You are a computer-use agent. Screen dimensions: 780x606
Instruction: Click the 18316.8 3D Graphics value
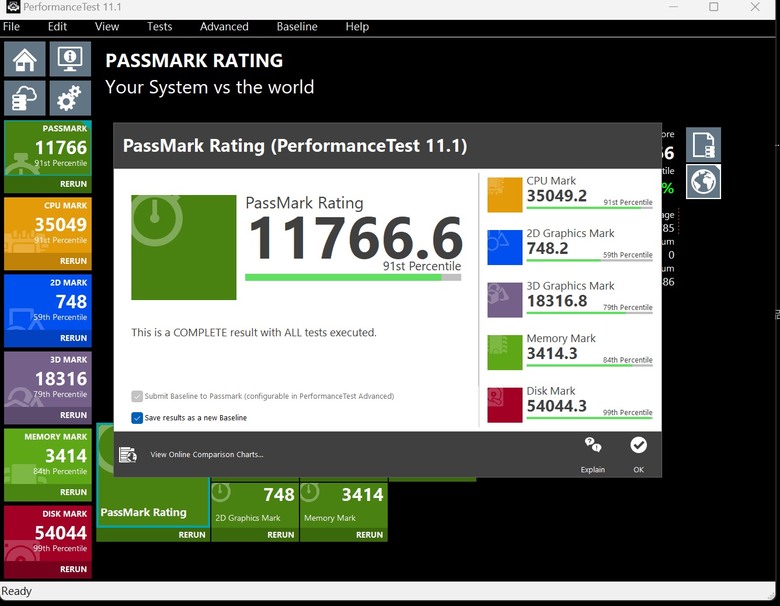(557, 301)
